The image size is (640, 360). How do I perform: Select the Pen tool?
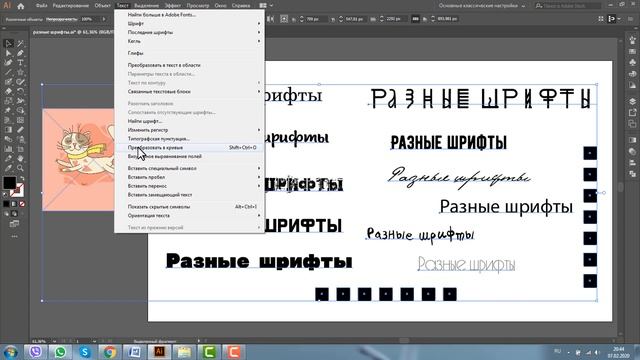pyautogui.click(x=20, y=53)
